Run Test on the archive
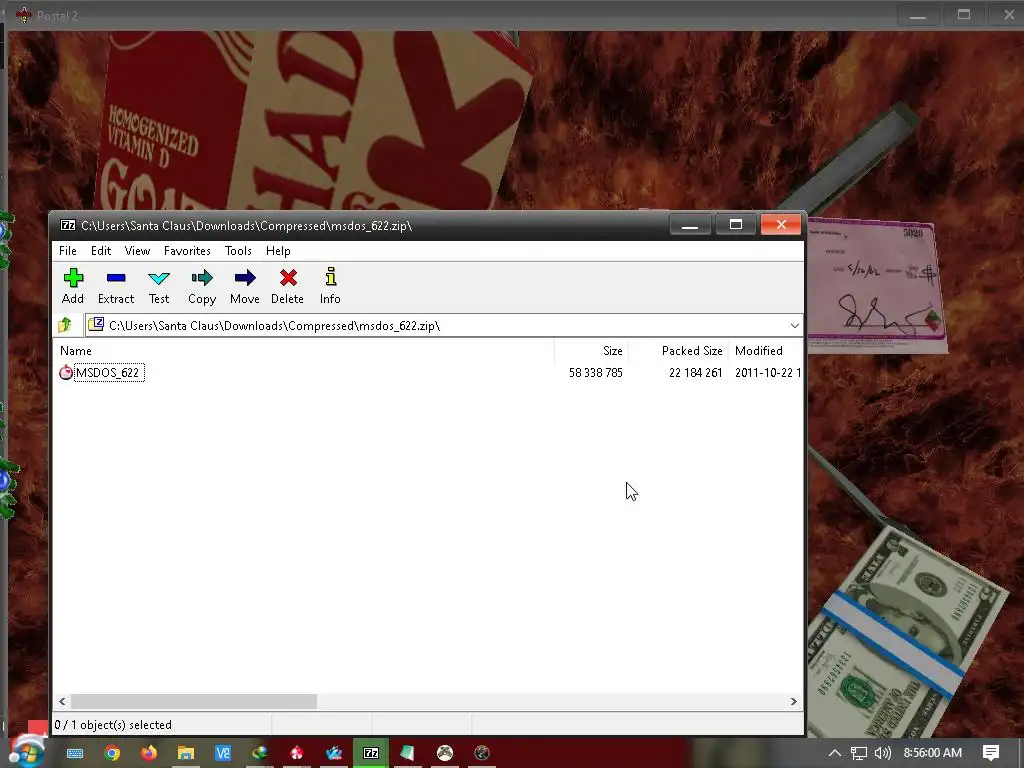The image size is (1024, 768). coord(159,286)
